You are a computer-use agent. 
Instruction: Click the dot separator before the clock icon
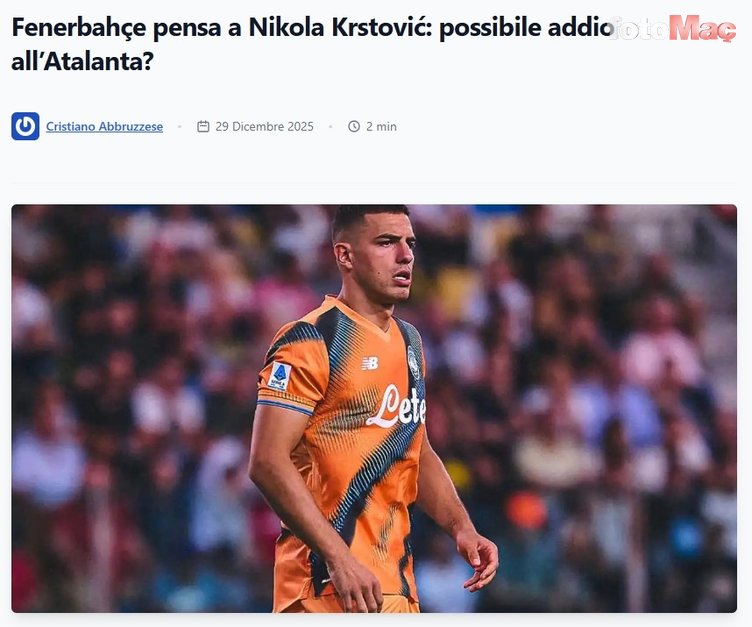[330, 127]
